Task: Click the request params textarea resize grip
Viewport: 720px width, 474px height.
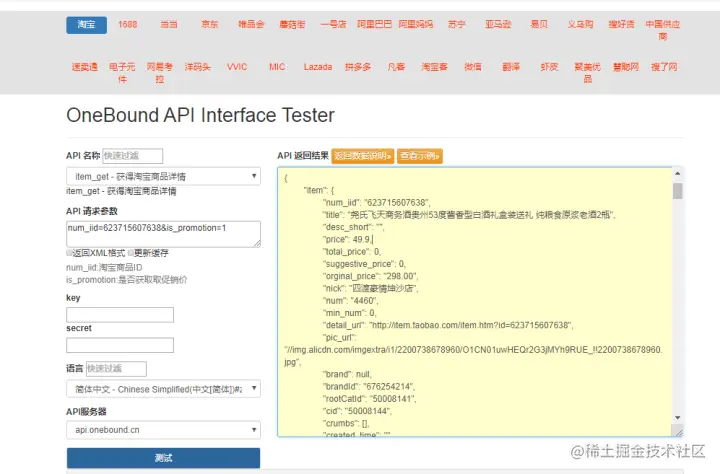Action: [x=257, y=243]
